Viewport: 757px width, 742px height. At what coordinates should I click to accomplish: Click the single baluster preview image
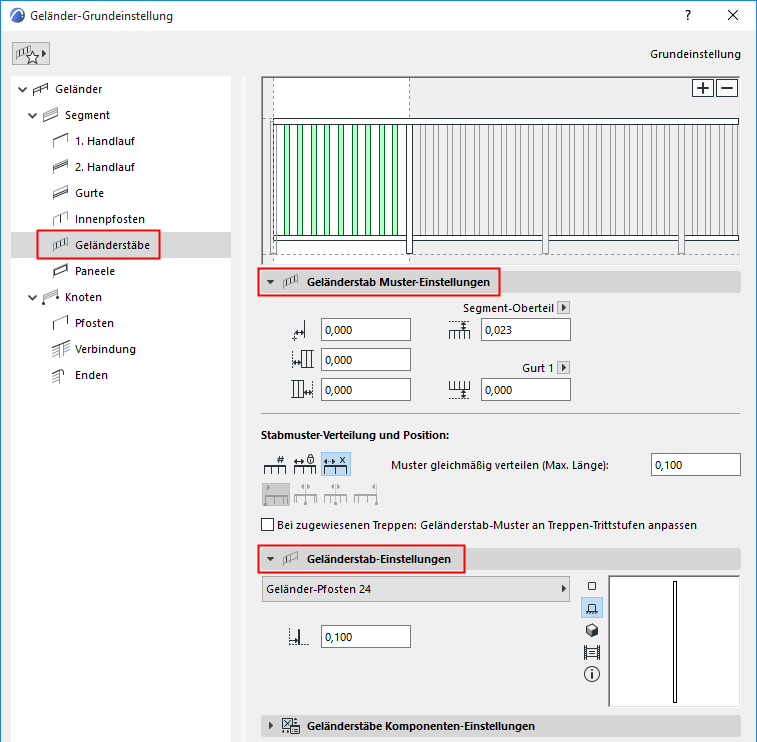pos(674,641)
